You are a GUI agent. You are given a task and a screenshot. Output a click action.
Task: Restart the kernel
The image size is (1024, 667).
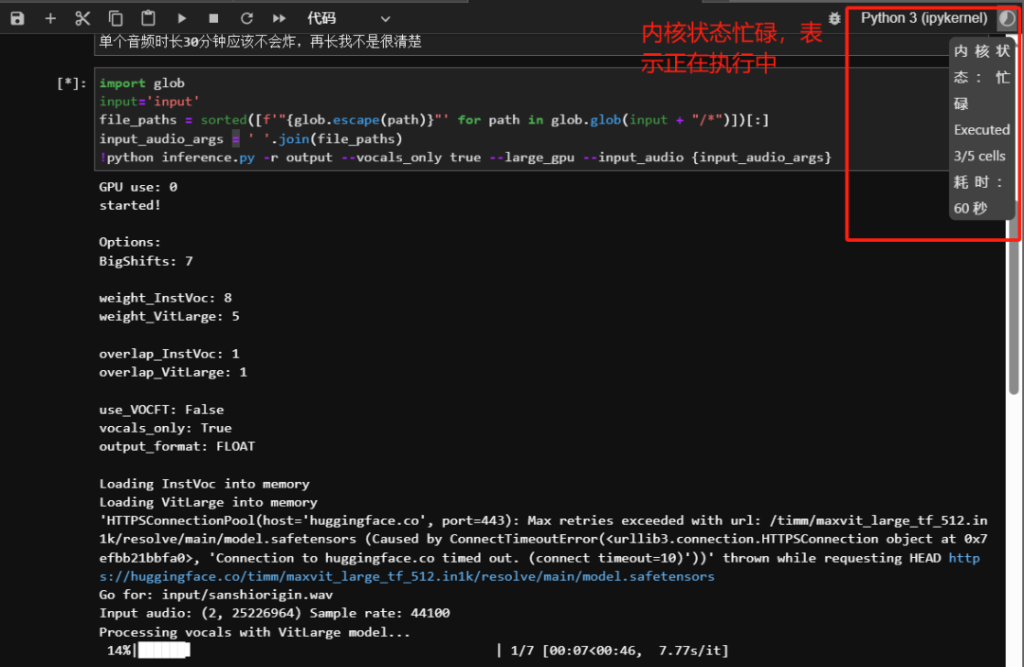[246, 18]
